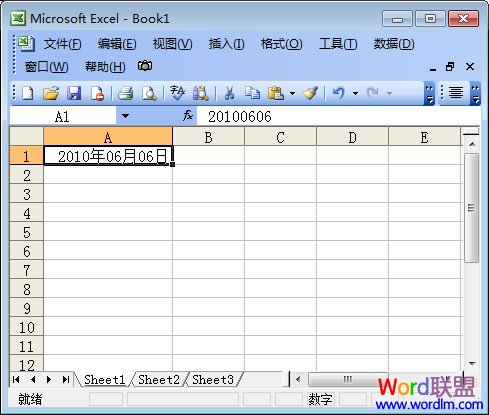489x415 pixels.
Task: Cut selection with scissors icon
Action: tap(229, 93)
